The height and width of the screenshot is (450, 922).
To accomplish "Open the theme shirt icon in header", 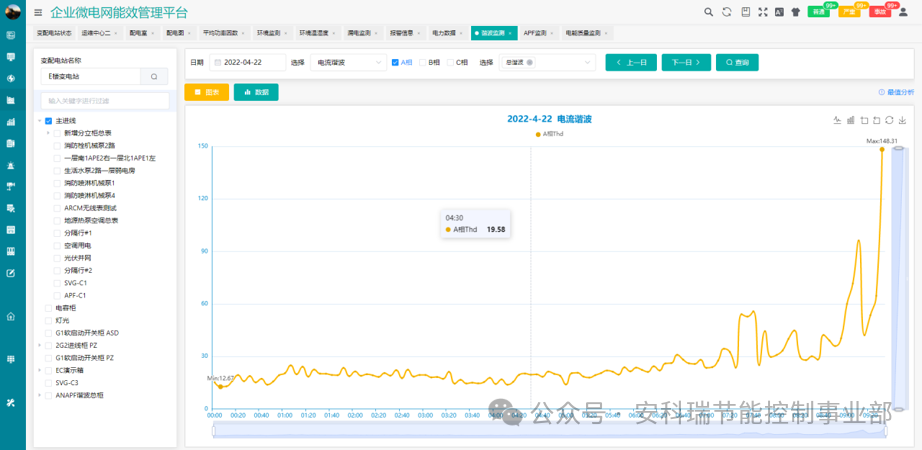I will (x=796, y=12).
